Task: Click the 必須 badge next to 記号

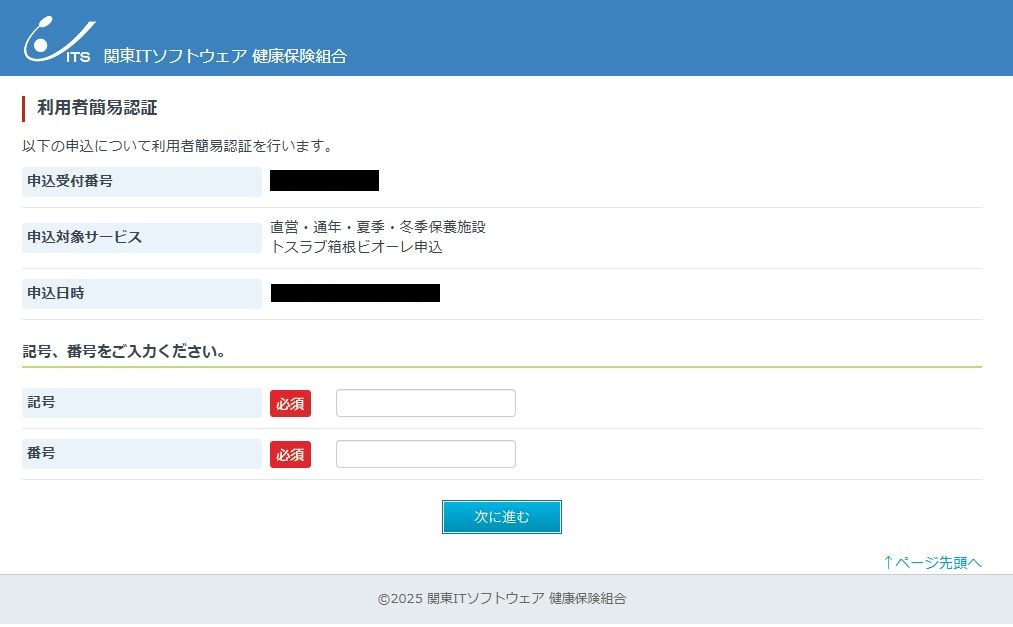Action: 290,404
